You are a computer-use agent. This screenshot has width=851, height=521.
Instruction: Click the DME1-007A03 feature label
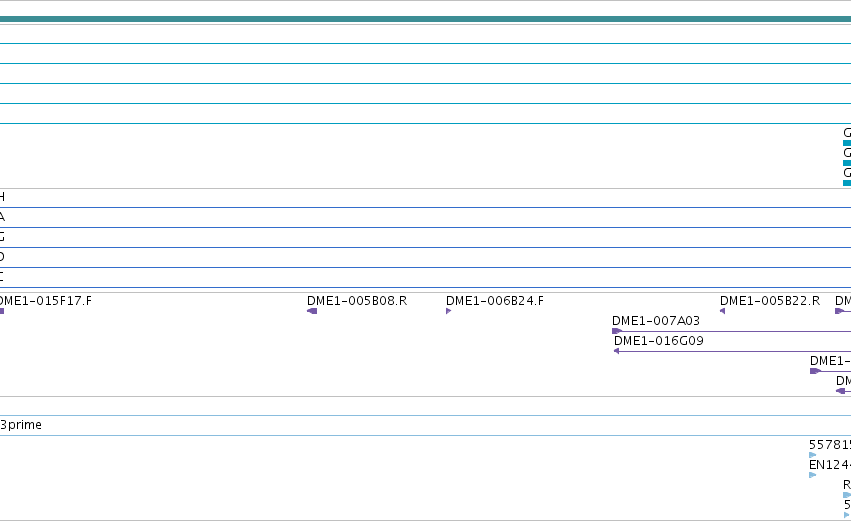(x=656, y=321)
